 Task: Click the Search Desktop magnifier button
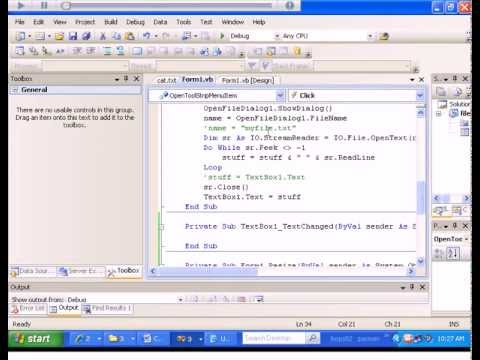pos(313,339)
